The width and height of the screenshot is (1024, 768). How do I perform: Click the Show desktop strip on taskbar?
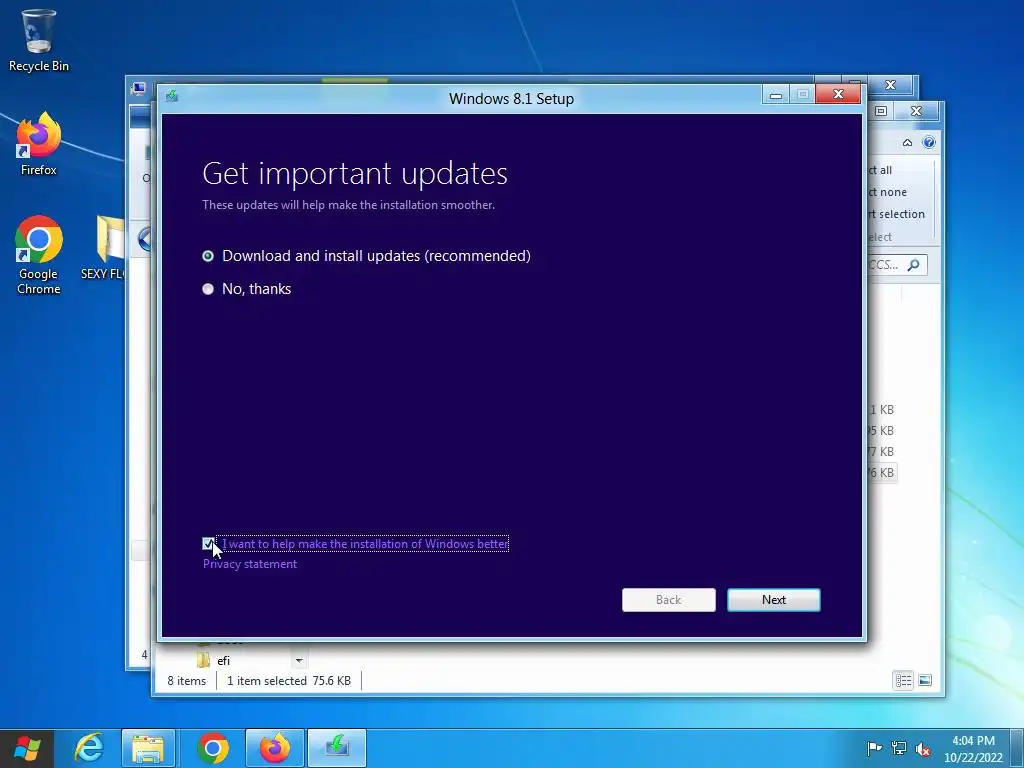1018,748
